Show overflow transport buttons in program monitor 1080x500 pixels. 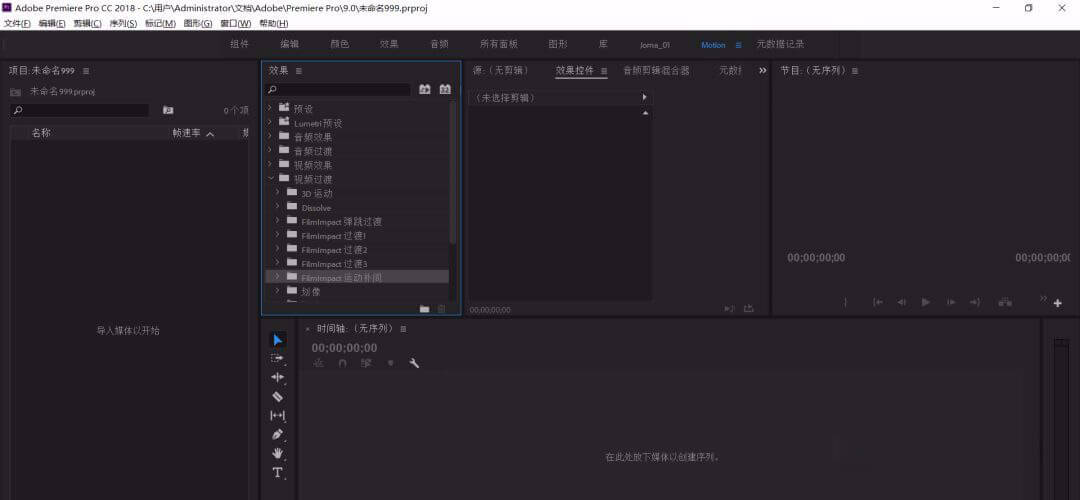[1043, 298]
